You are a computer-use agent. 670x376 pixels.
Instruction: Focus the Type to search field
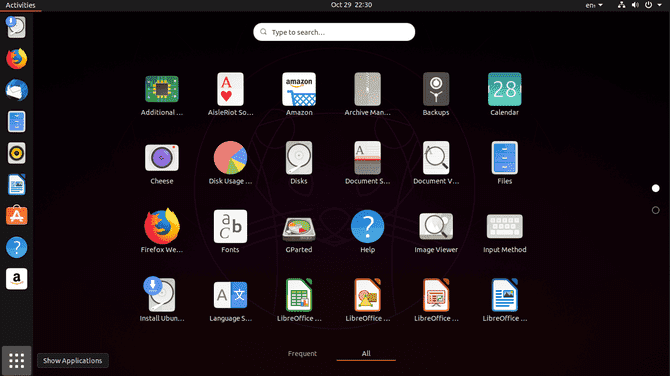[x=334, y=32]
